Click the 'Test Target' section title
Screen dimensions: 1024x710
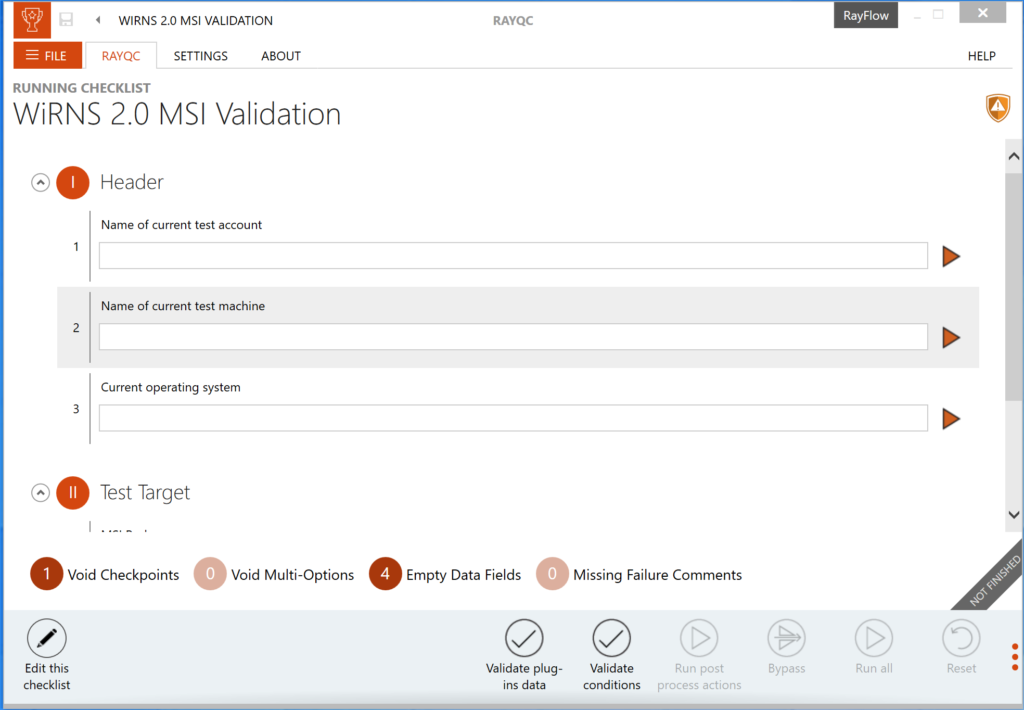point(145,492)
